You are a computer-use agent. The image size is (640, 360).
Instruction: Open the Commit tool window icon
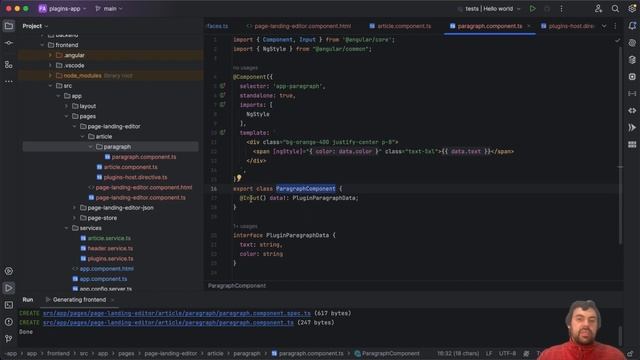click(9, 43)
